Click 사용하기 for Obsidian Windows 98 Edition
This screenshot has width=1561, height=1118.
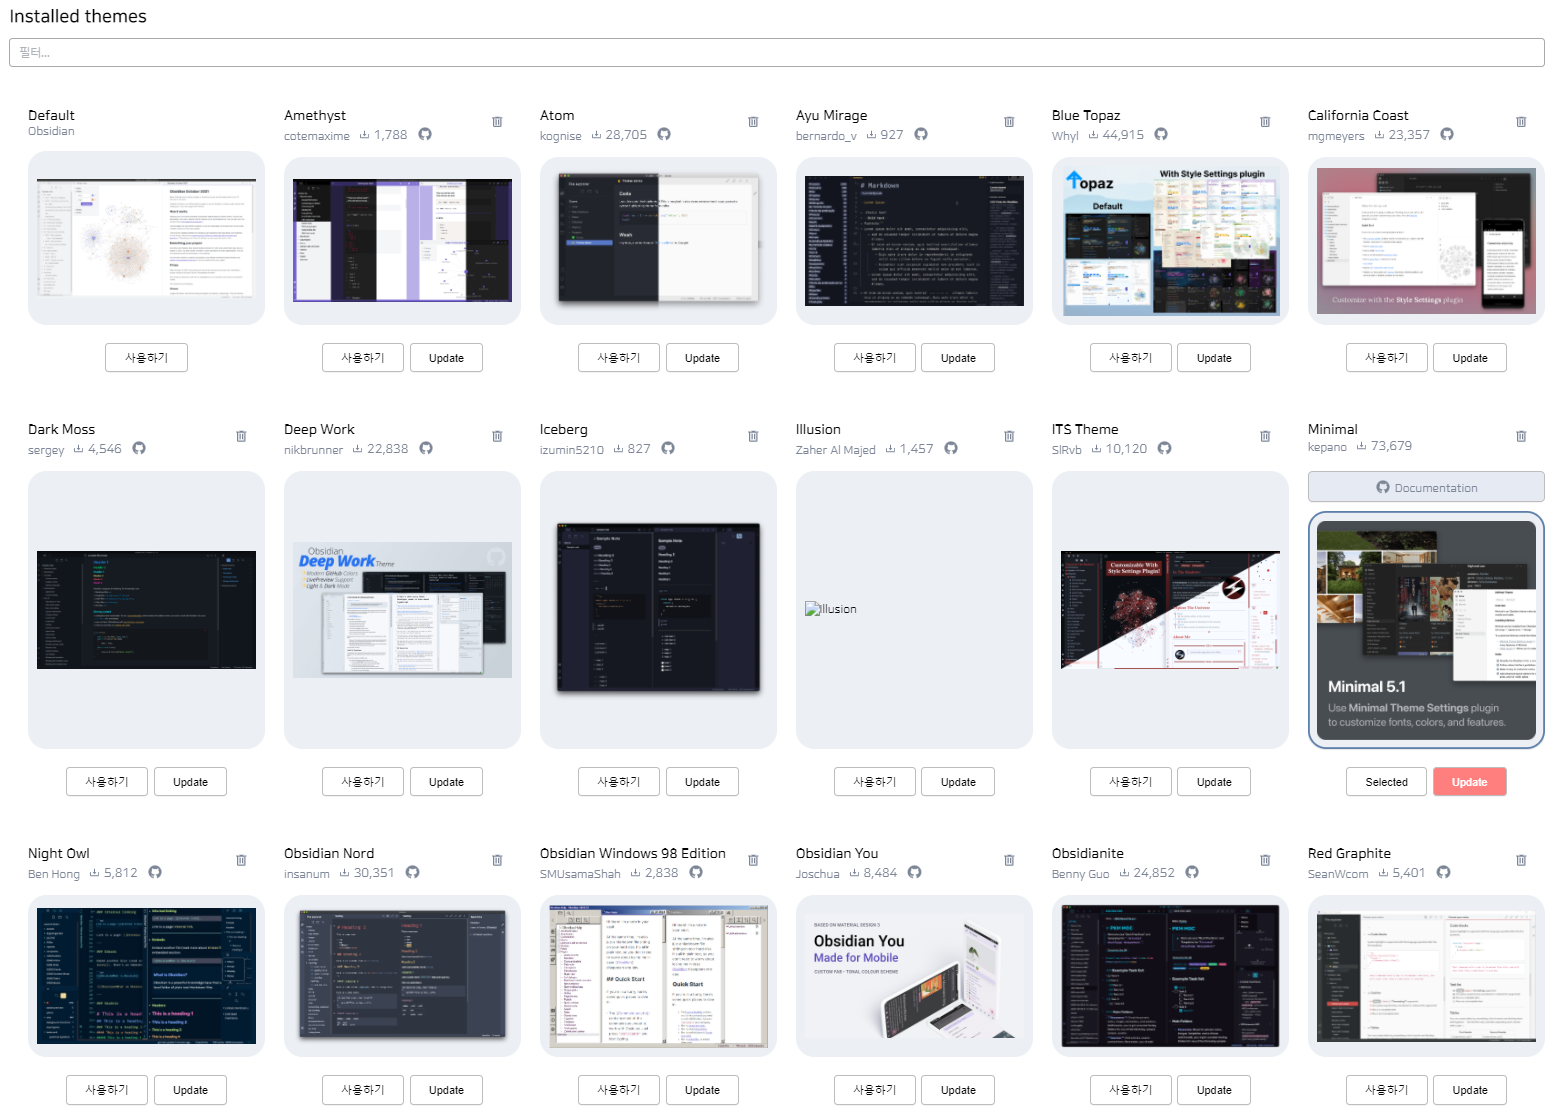[619, 1090]
